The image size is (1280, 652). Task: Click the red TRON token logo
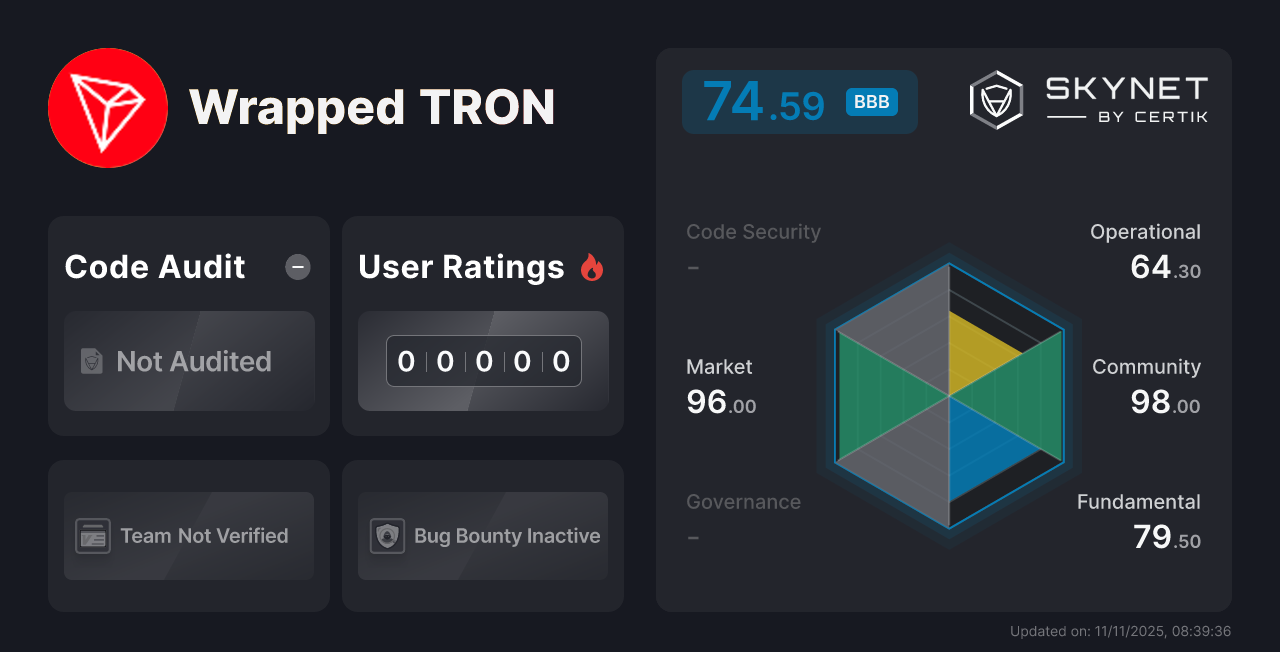[108, 107]
